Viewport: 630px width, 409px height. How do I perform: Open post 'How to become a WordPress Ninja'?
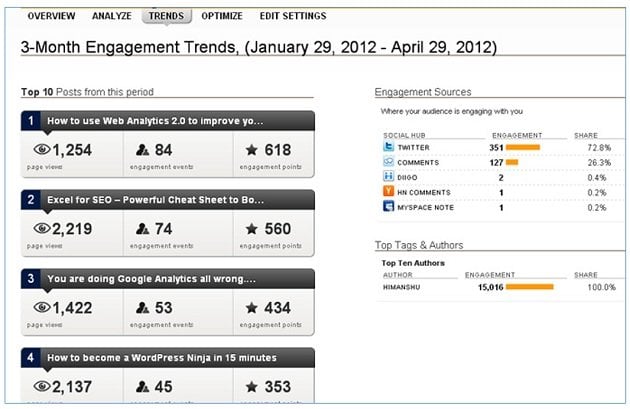(162, 358)
